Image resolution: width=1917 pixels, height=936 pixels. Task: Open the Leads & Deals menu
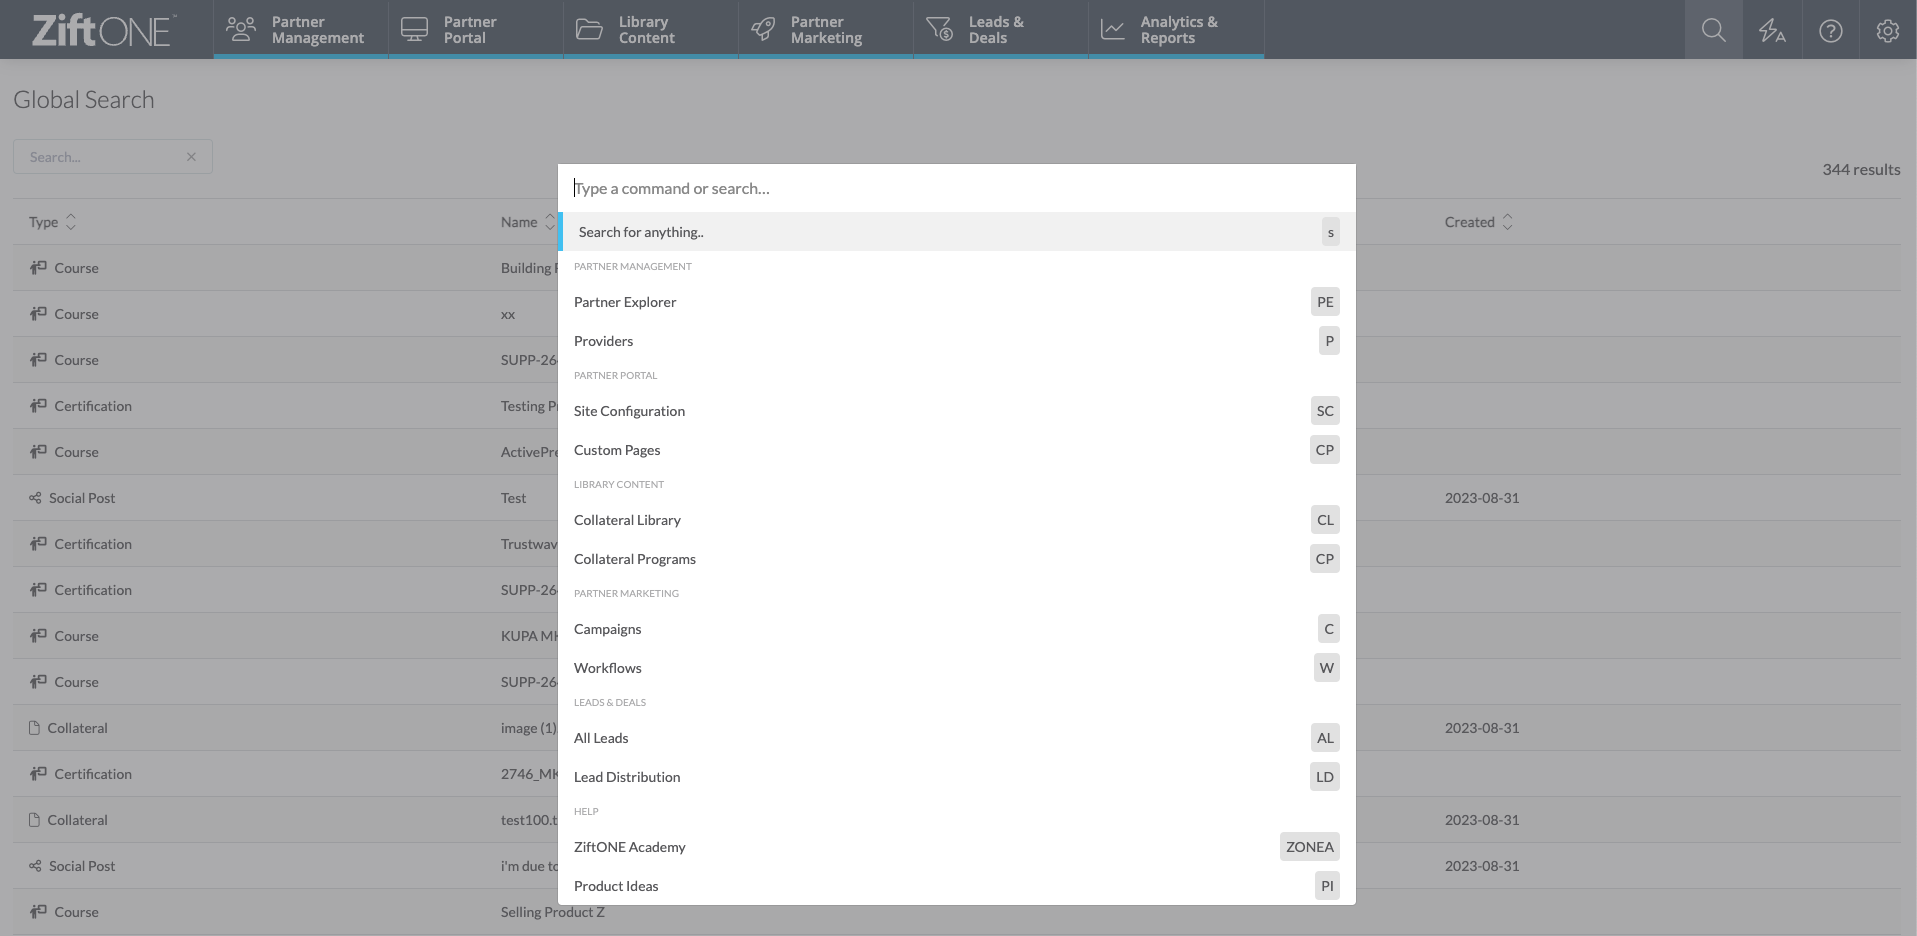pyautogui.click(x=1001, y=30)
